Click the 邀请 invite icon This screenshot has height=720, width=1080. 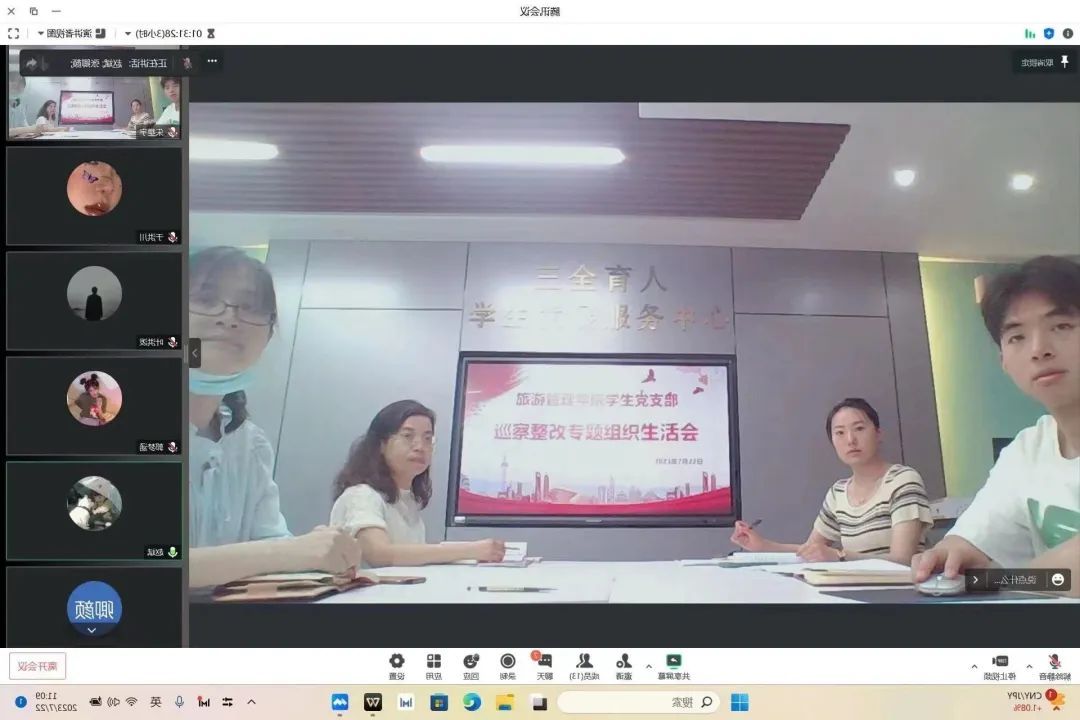tap(624, 664)
